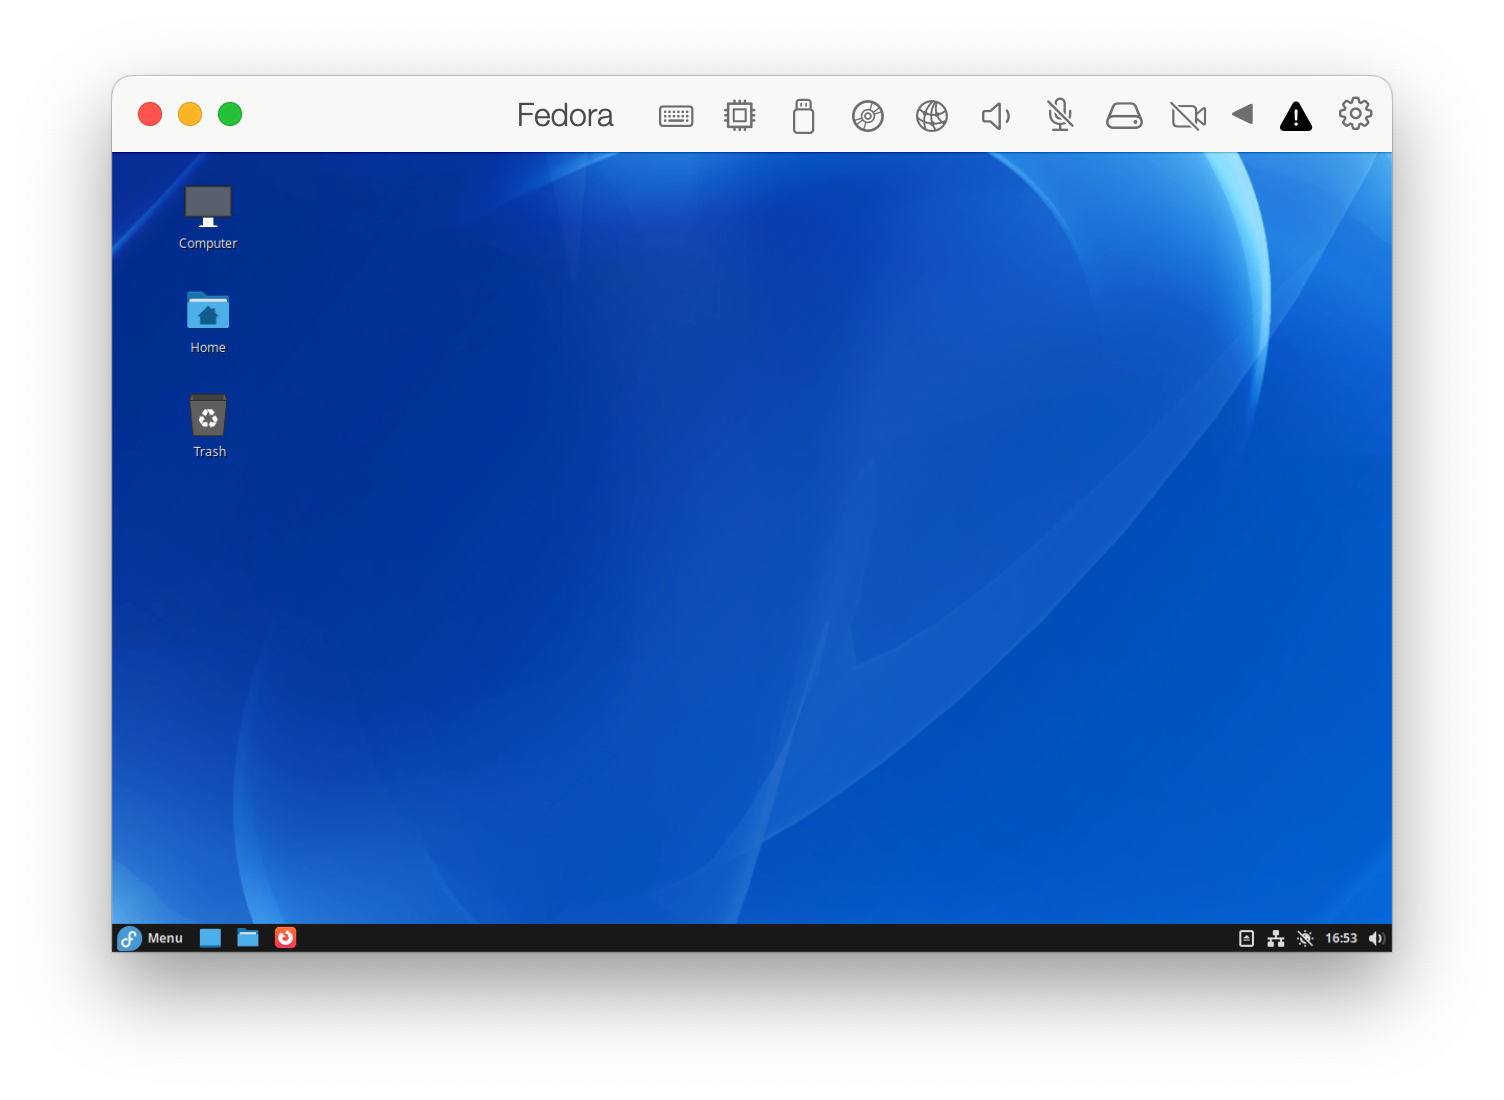Open the keyboard icon in Fedora toolbar
The image size is (1504, 1100).
(x=676, y=116)
